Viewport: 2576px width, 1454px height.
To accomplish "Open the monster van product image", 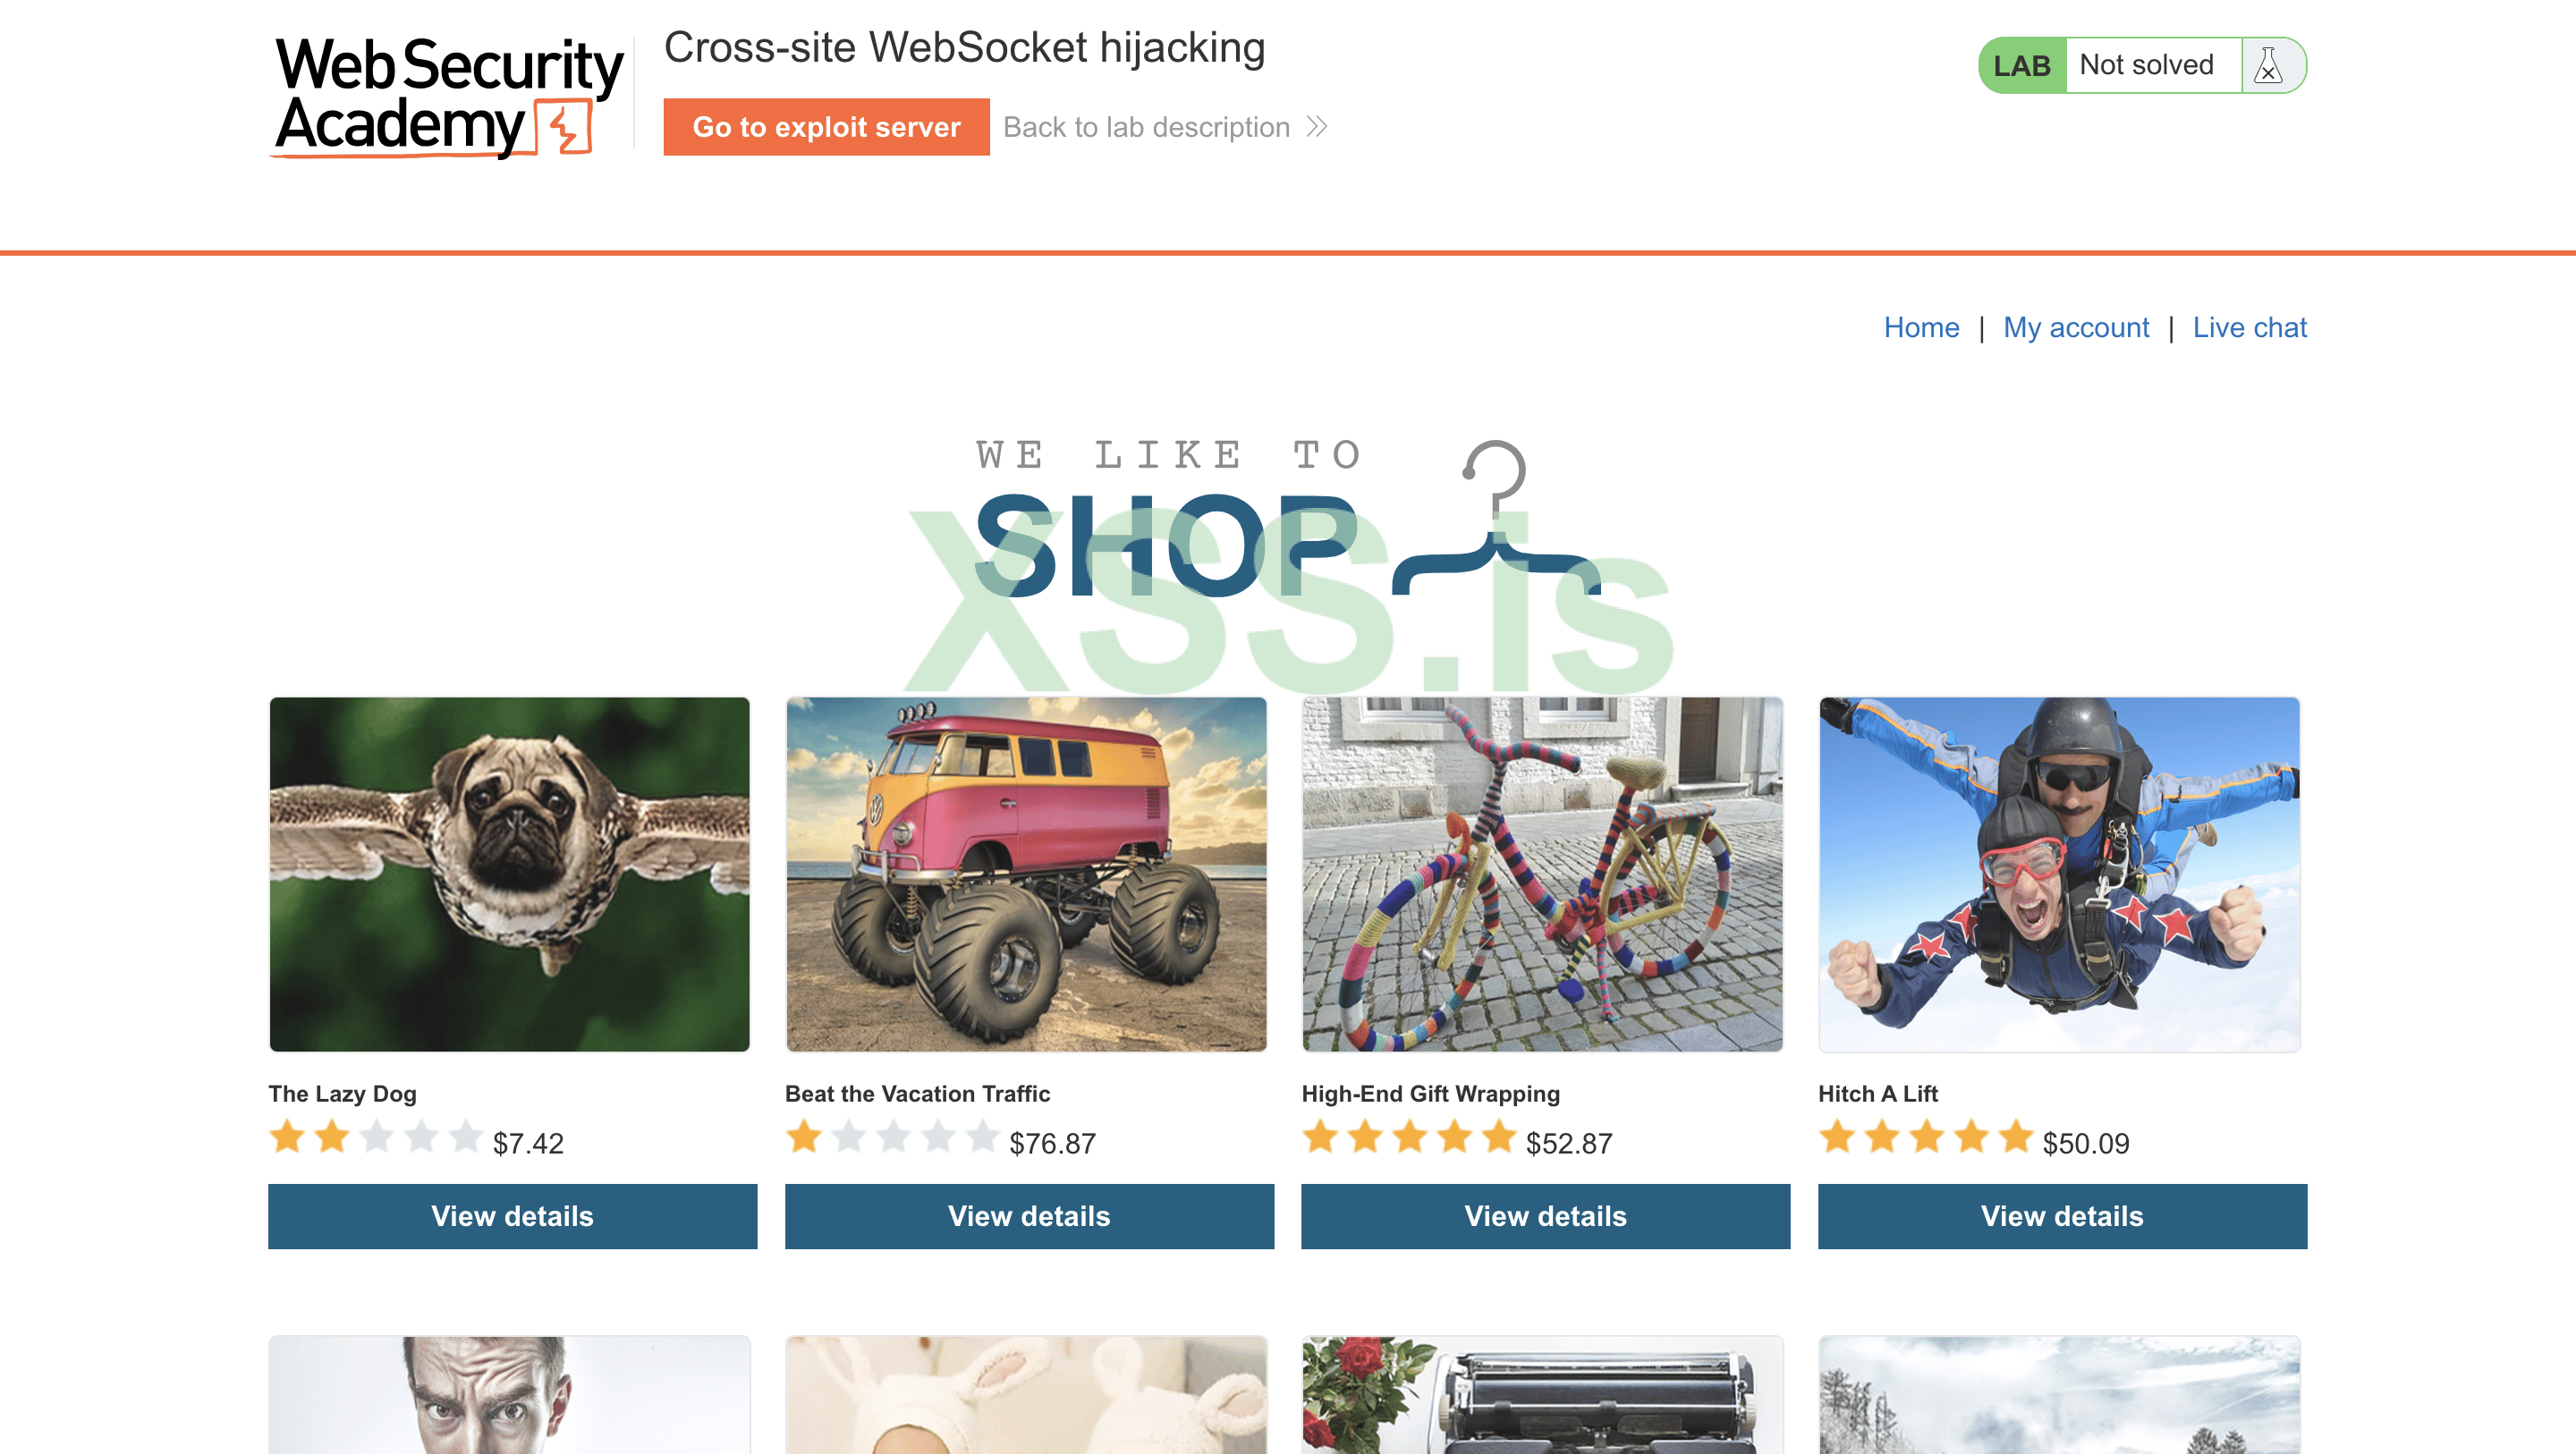I will [1026, 874].
